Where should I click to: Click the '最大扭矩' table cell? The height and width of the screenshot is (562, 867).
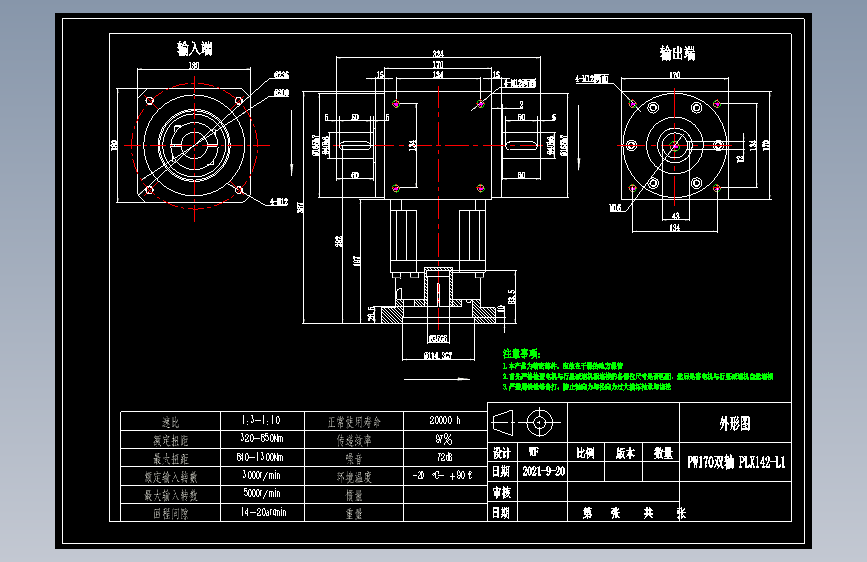point(170,459)
